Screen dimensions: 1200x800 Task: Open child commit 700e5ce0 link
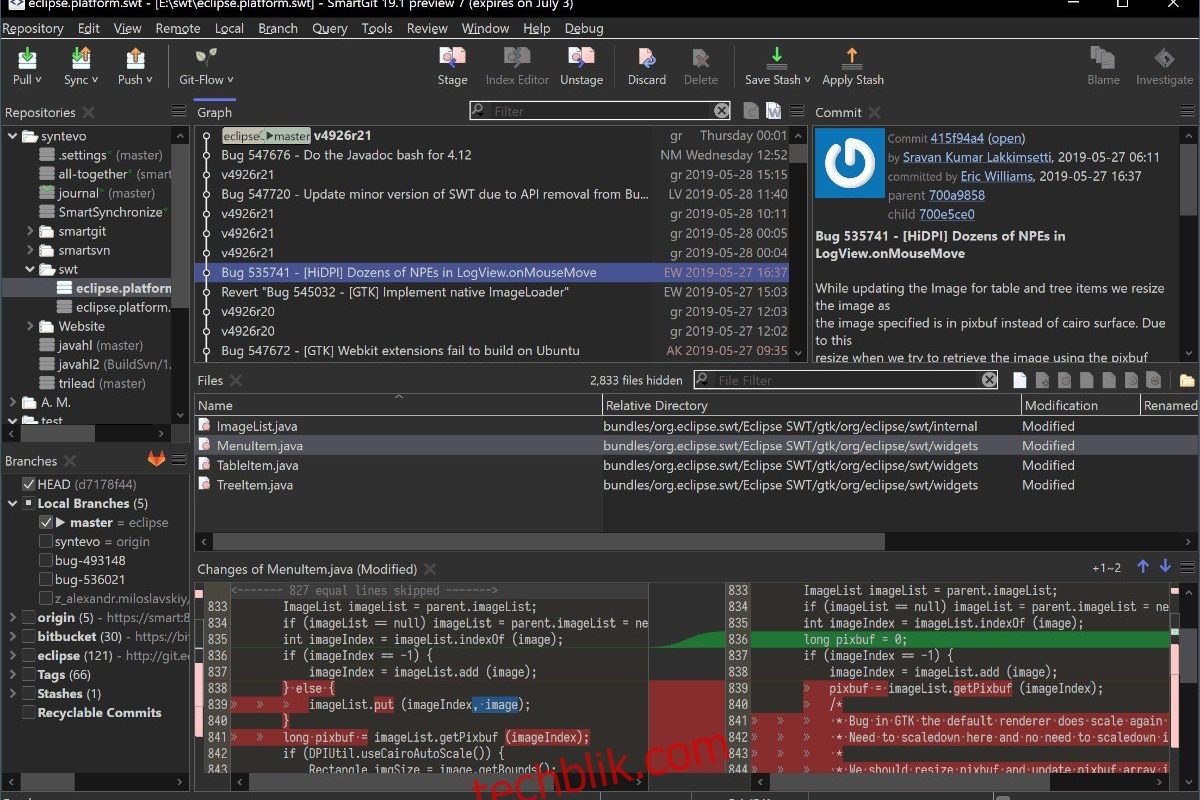coord(947,214)
